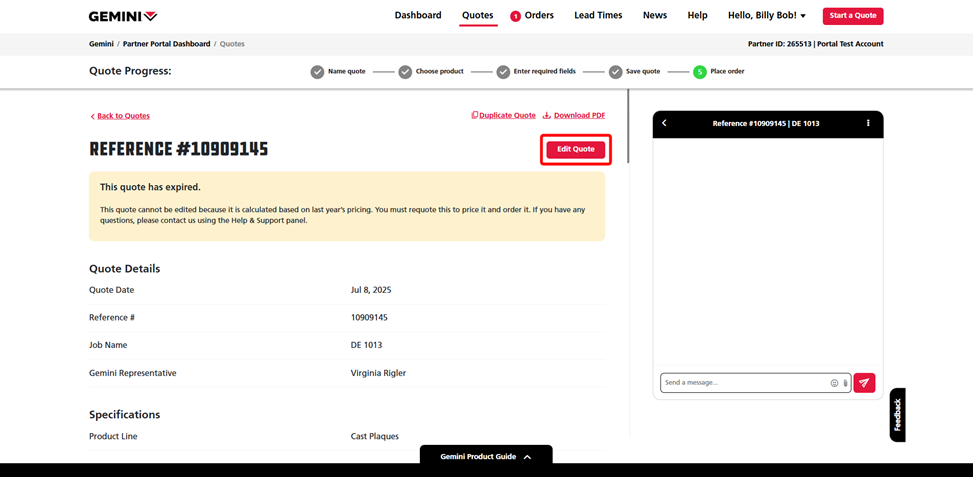Click the Start a Quote button
This screenshot has width=973, height=477.
point(853,16)
